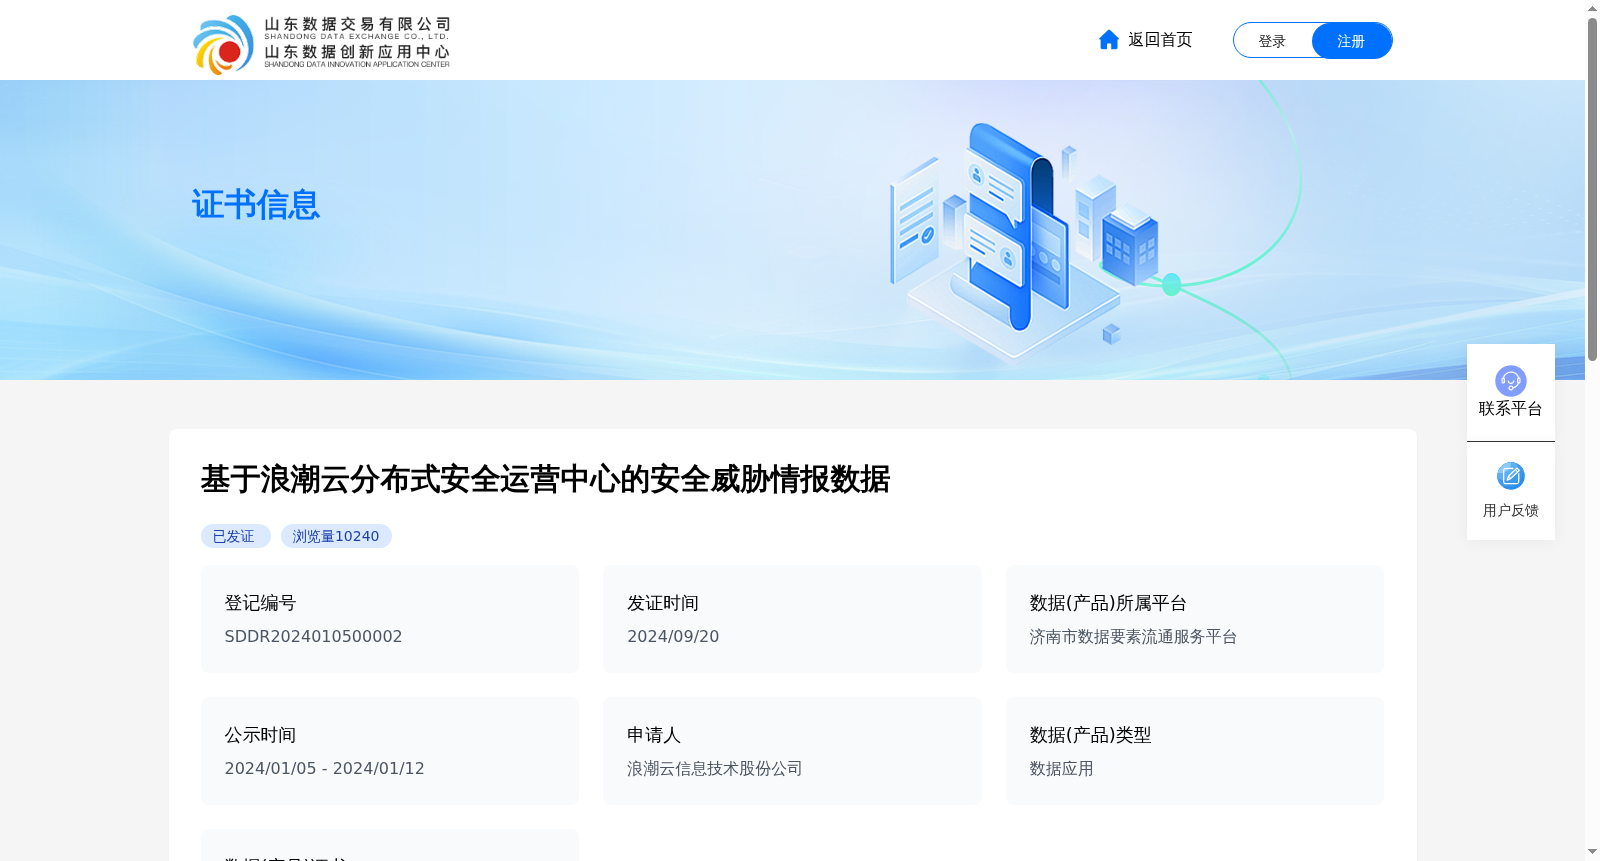Image resolution: width=1600 pixels, height=861 pixels.
Task: Click the 数据(产品)所属平台 label
Action: [x=1108, y=603]
